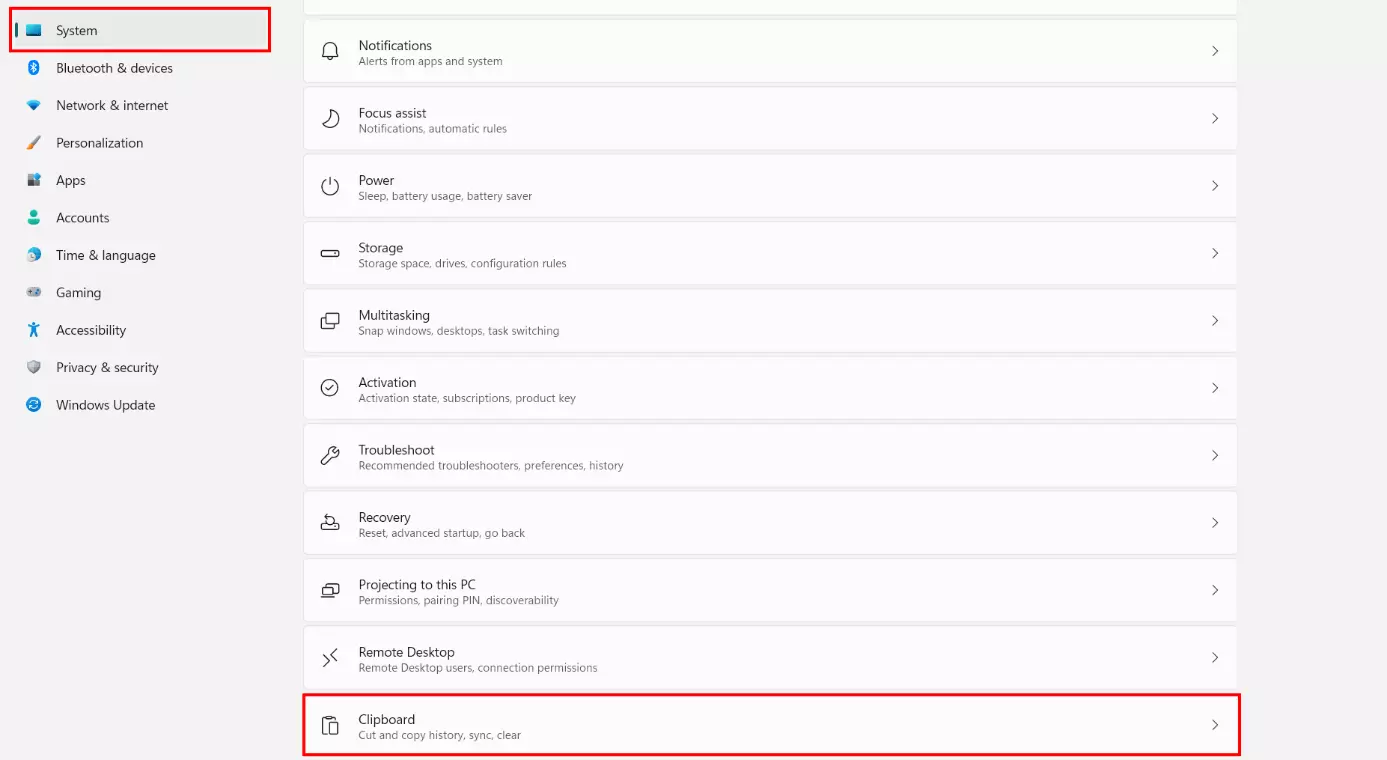The image size is (1387, 760).
Task: Click the Power button icon
Action: pos(330,186)
